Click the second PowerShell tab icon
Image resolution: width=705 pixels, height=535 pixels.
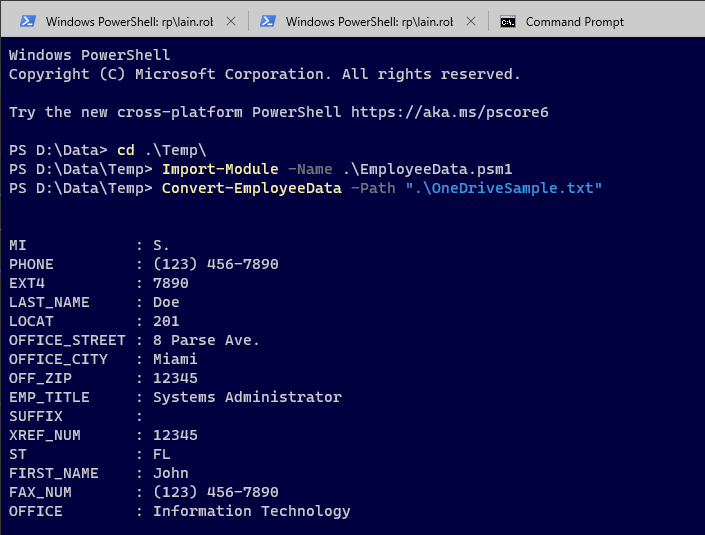coord(268,21)
